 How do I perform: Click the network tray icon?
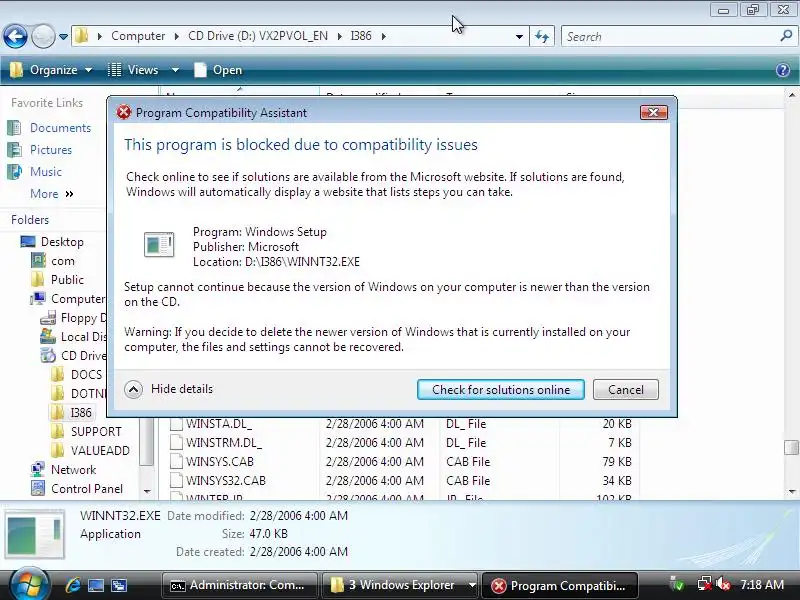tap(704, 585)
